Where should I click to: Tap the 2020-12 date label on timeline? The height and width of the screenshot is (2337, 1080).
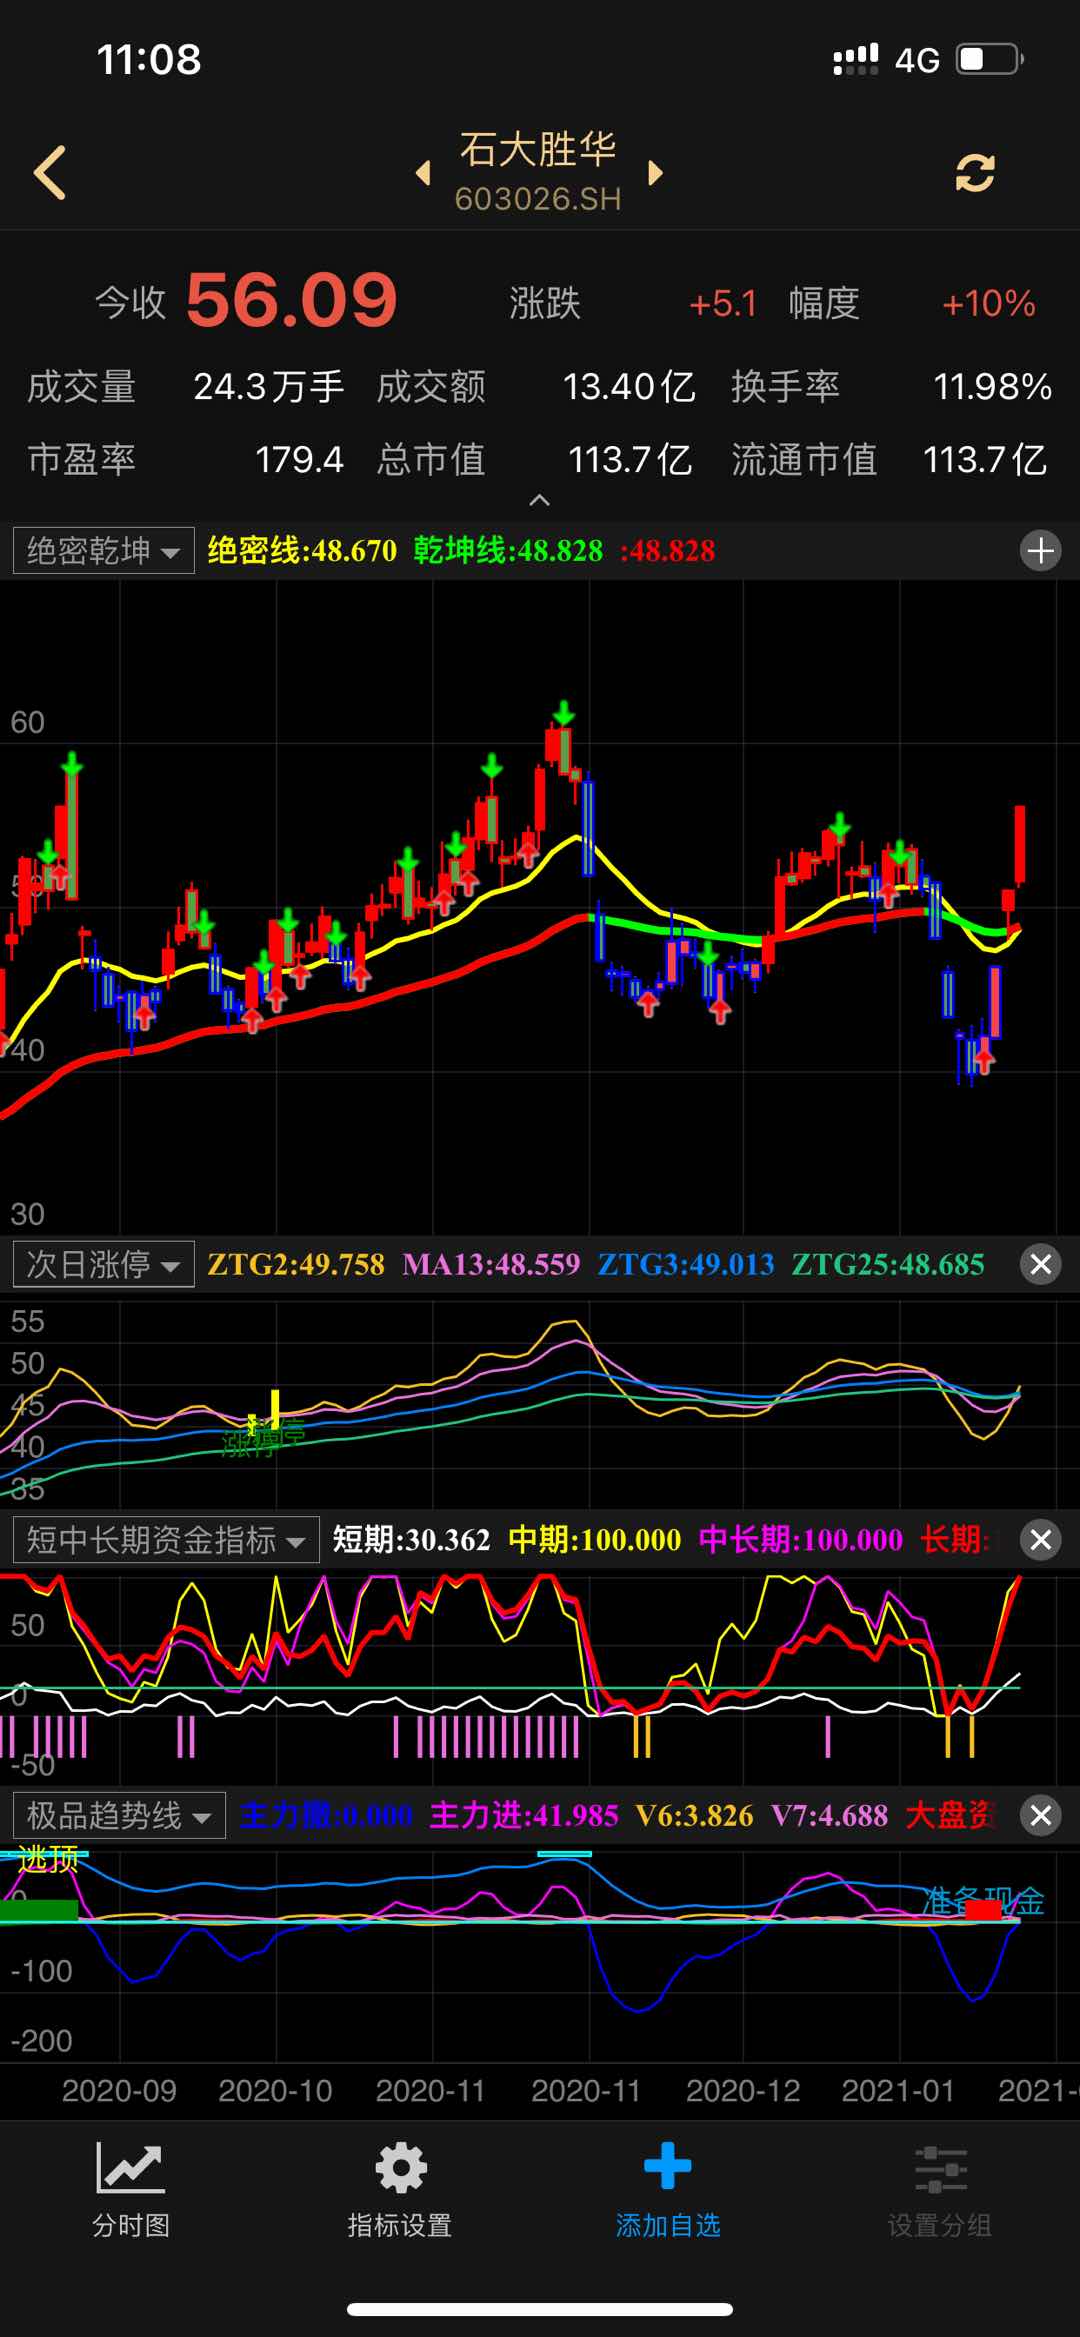[743, 2091]
